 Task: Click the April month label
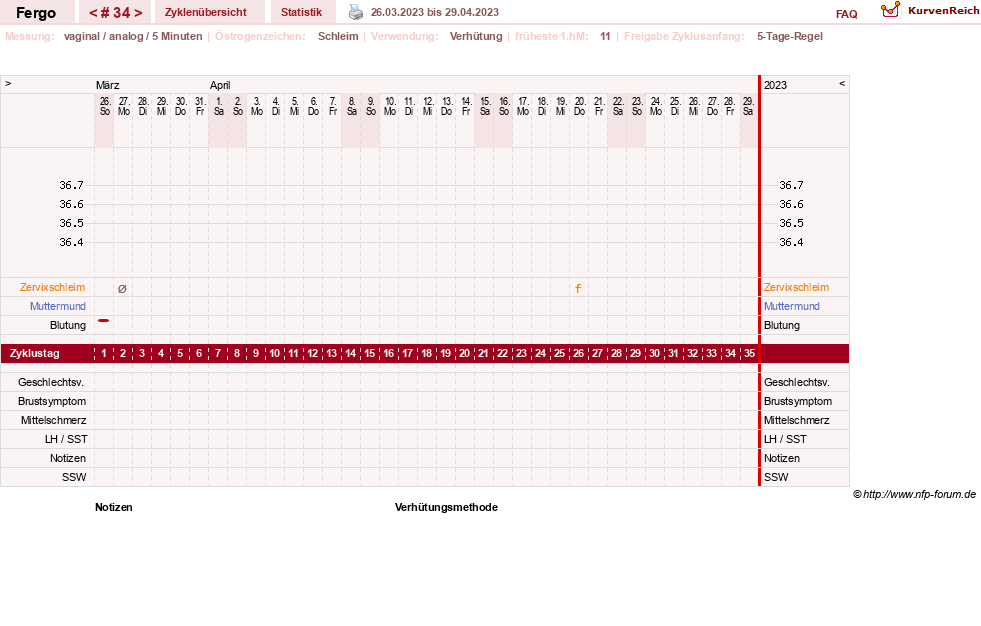tap(220, 85)
